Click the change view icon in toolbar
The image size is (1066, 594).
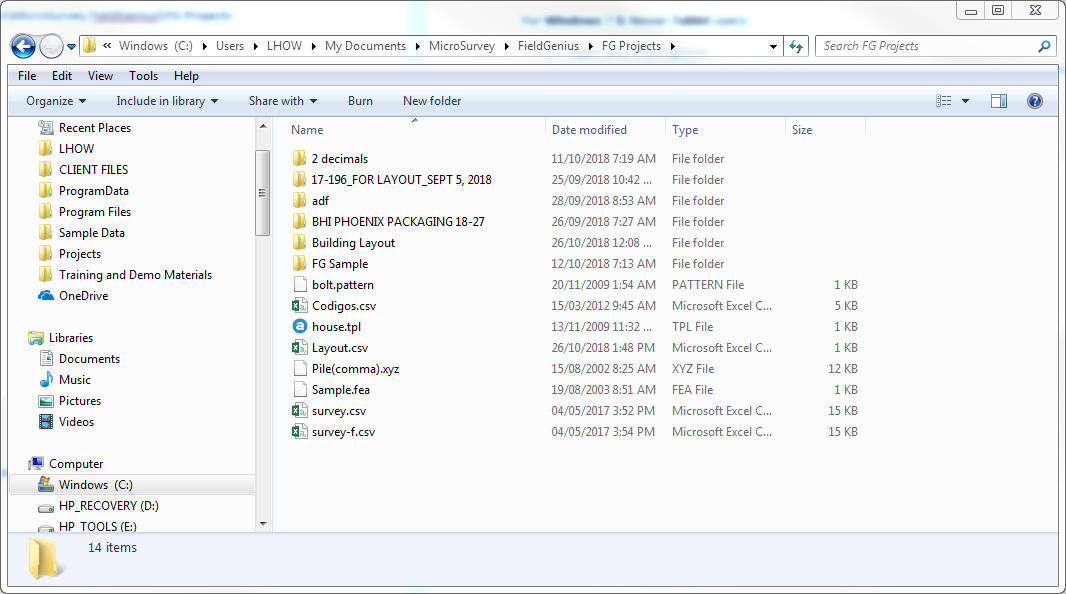tap(944, 101)
